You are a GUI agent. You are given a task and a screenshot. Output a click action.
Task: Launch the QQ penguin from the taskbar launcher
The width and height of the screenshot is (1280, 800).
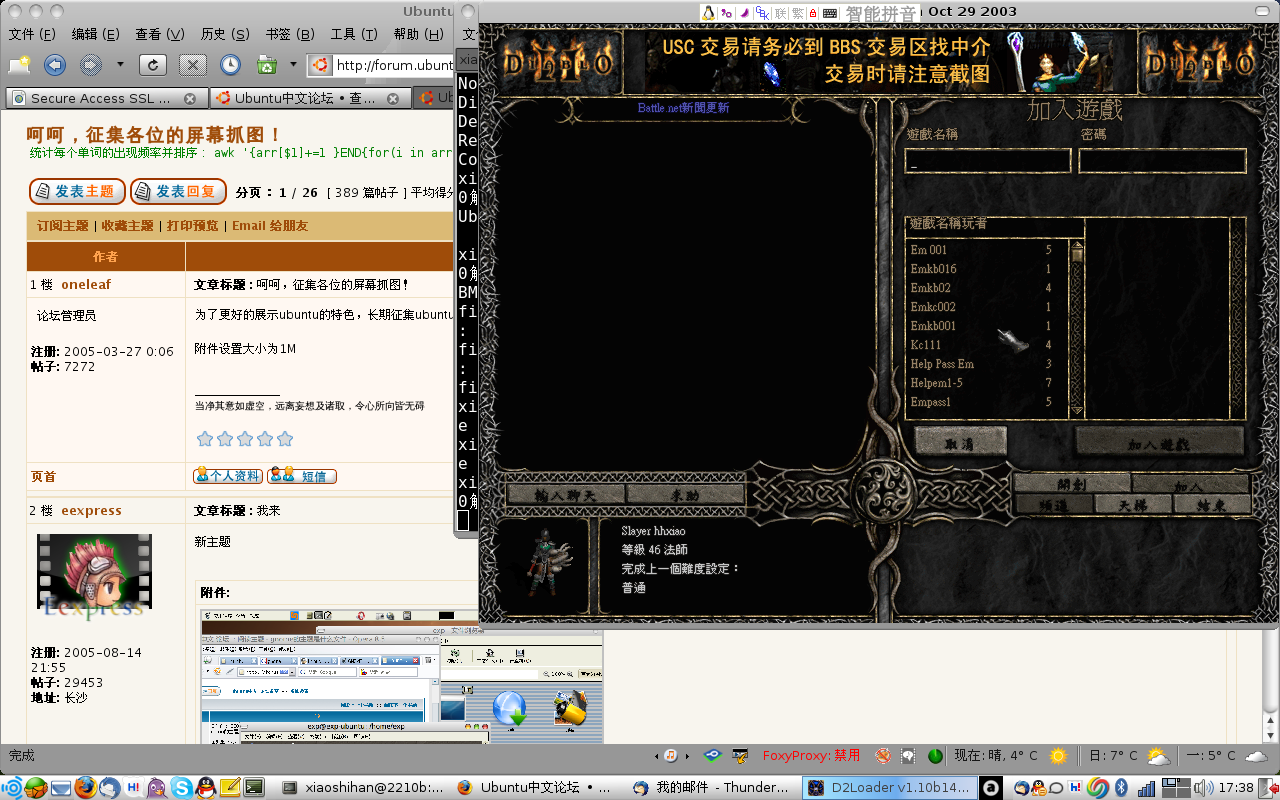pyautogui.click(x=205, y=787)
